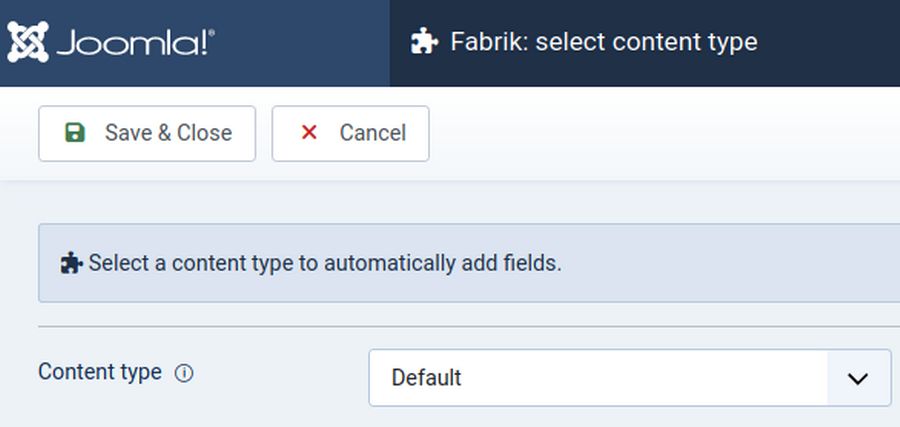
Task: Click the green floppy disk save icon
Action: pyautogui.click(x=75, y=133)
